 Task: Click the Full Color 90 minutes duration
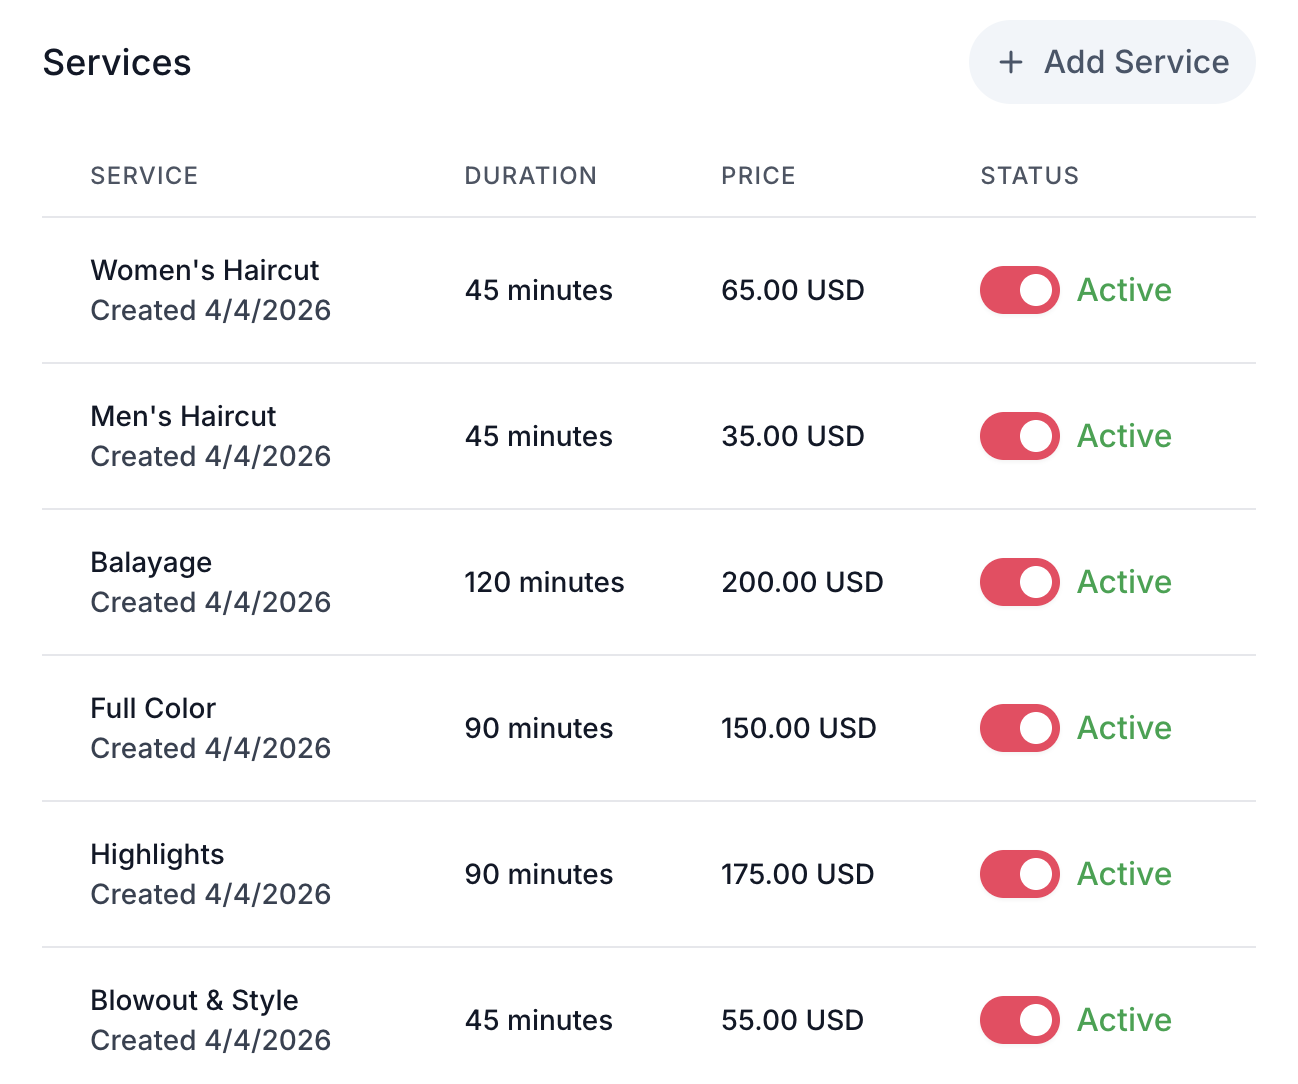pos(539,728)
